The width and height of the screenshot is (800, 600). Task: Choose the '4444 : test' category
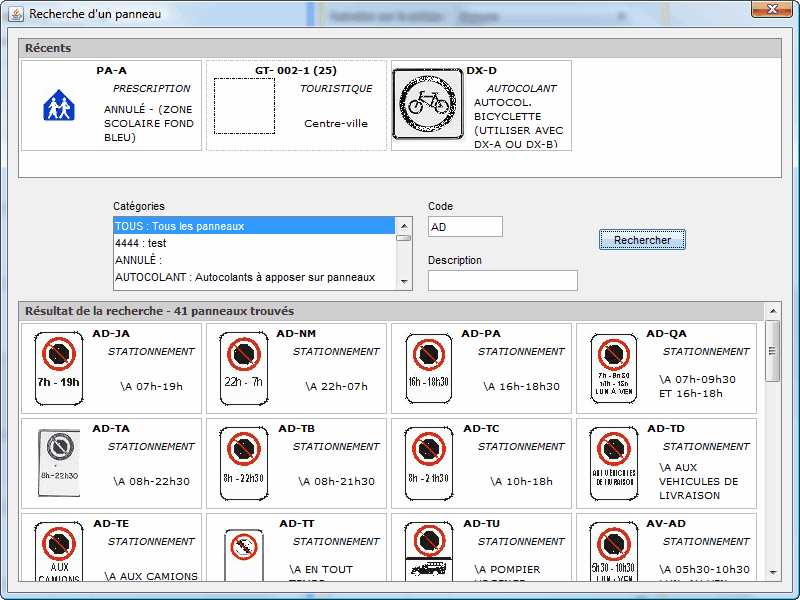tap(254, 243)
